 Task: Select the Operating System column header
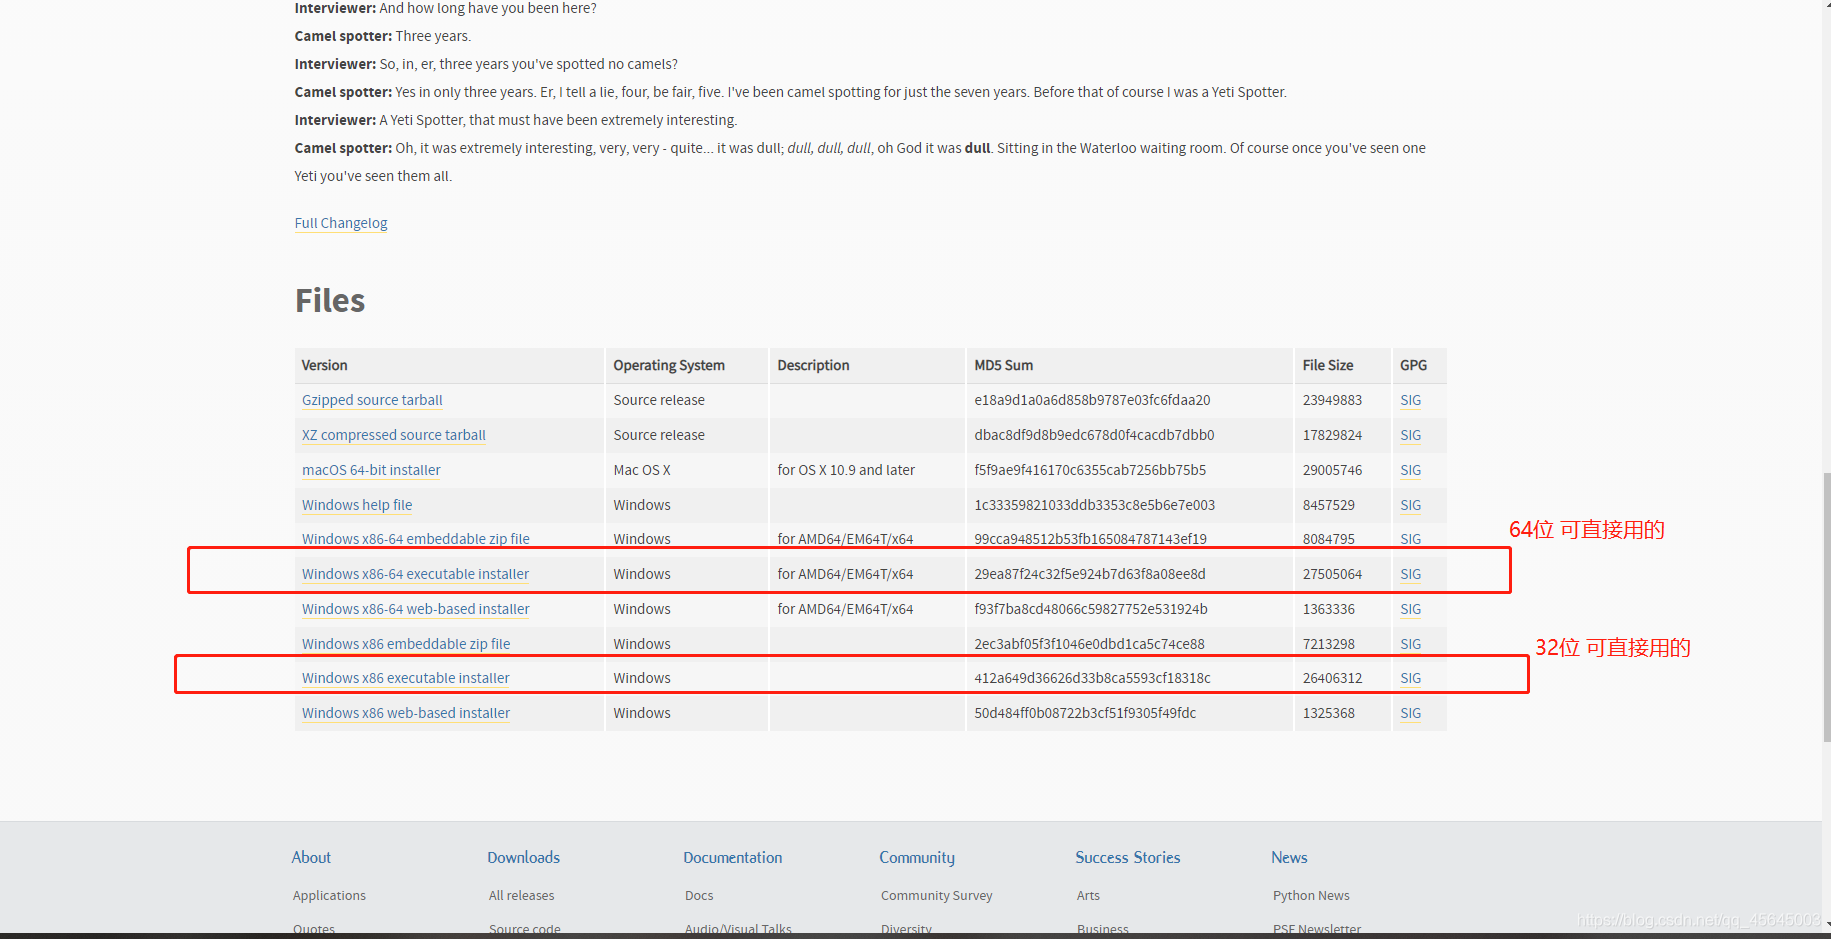pyautogui.click(x=686, y=365)
